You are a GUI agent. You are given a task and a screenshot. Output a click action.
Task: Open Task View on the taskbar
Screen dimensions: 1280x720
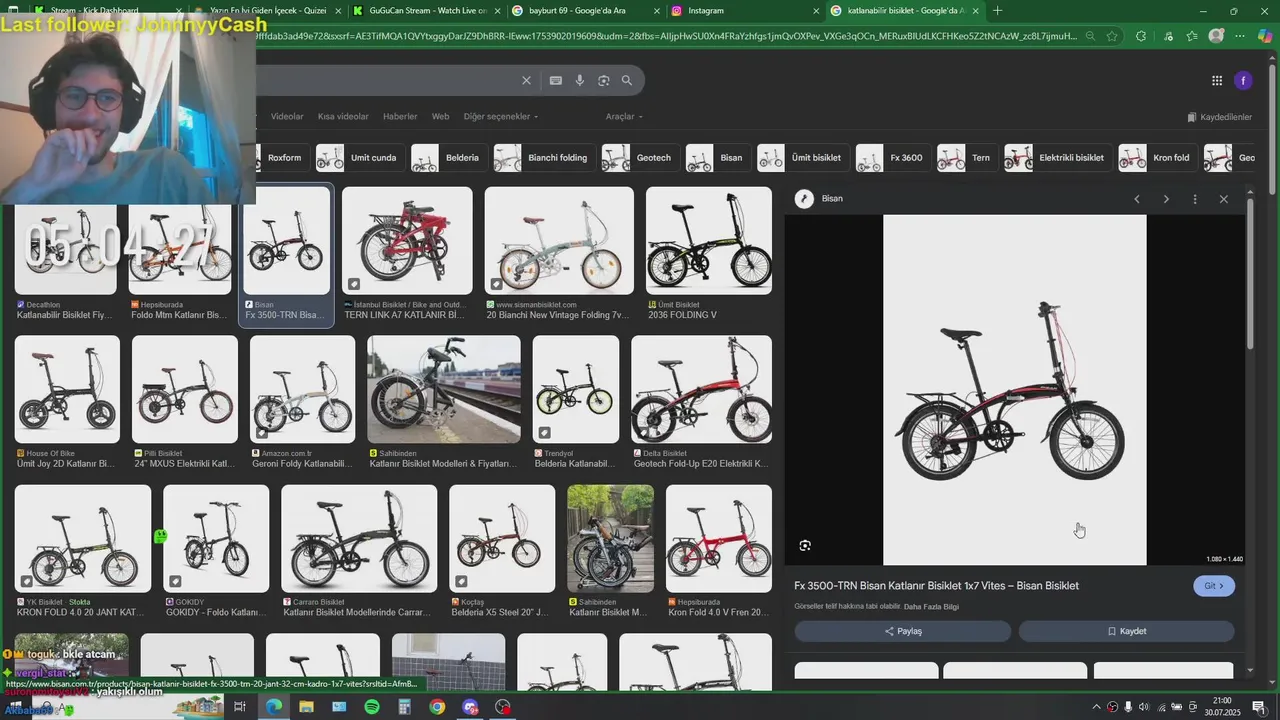tap(240, 707)
